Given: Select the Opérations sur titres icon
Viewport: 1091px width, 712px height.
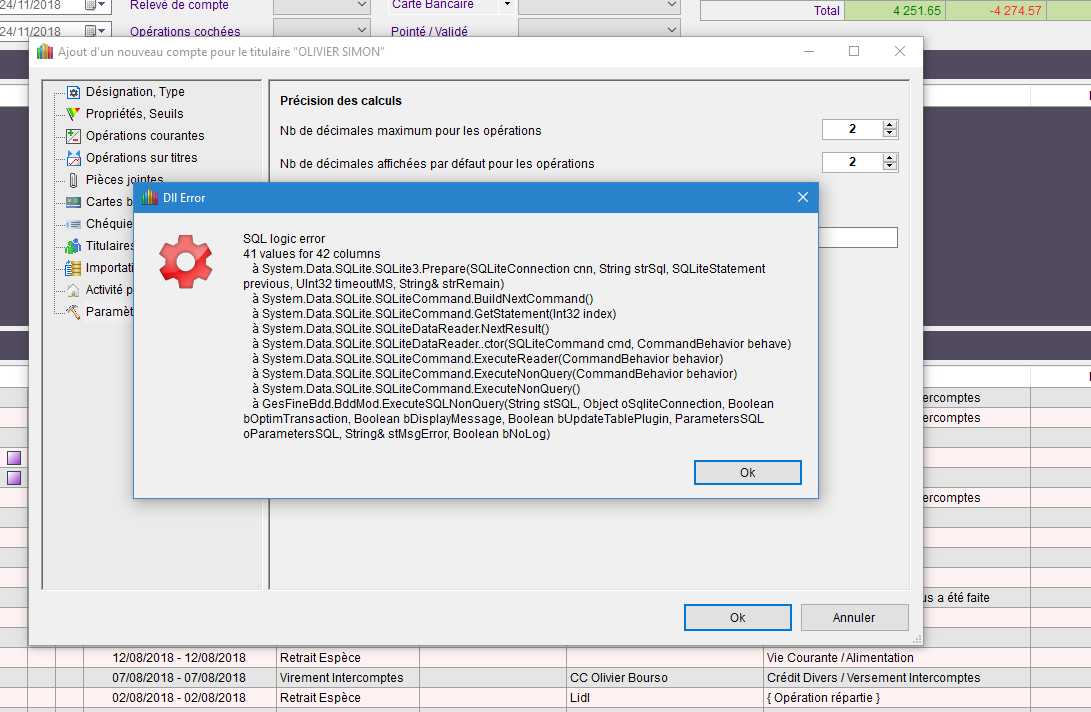Looking at the screenshot, I should (x=73, y=158).
